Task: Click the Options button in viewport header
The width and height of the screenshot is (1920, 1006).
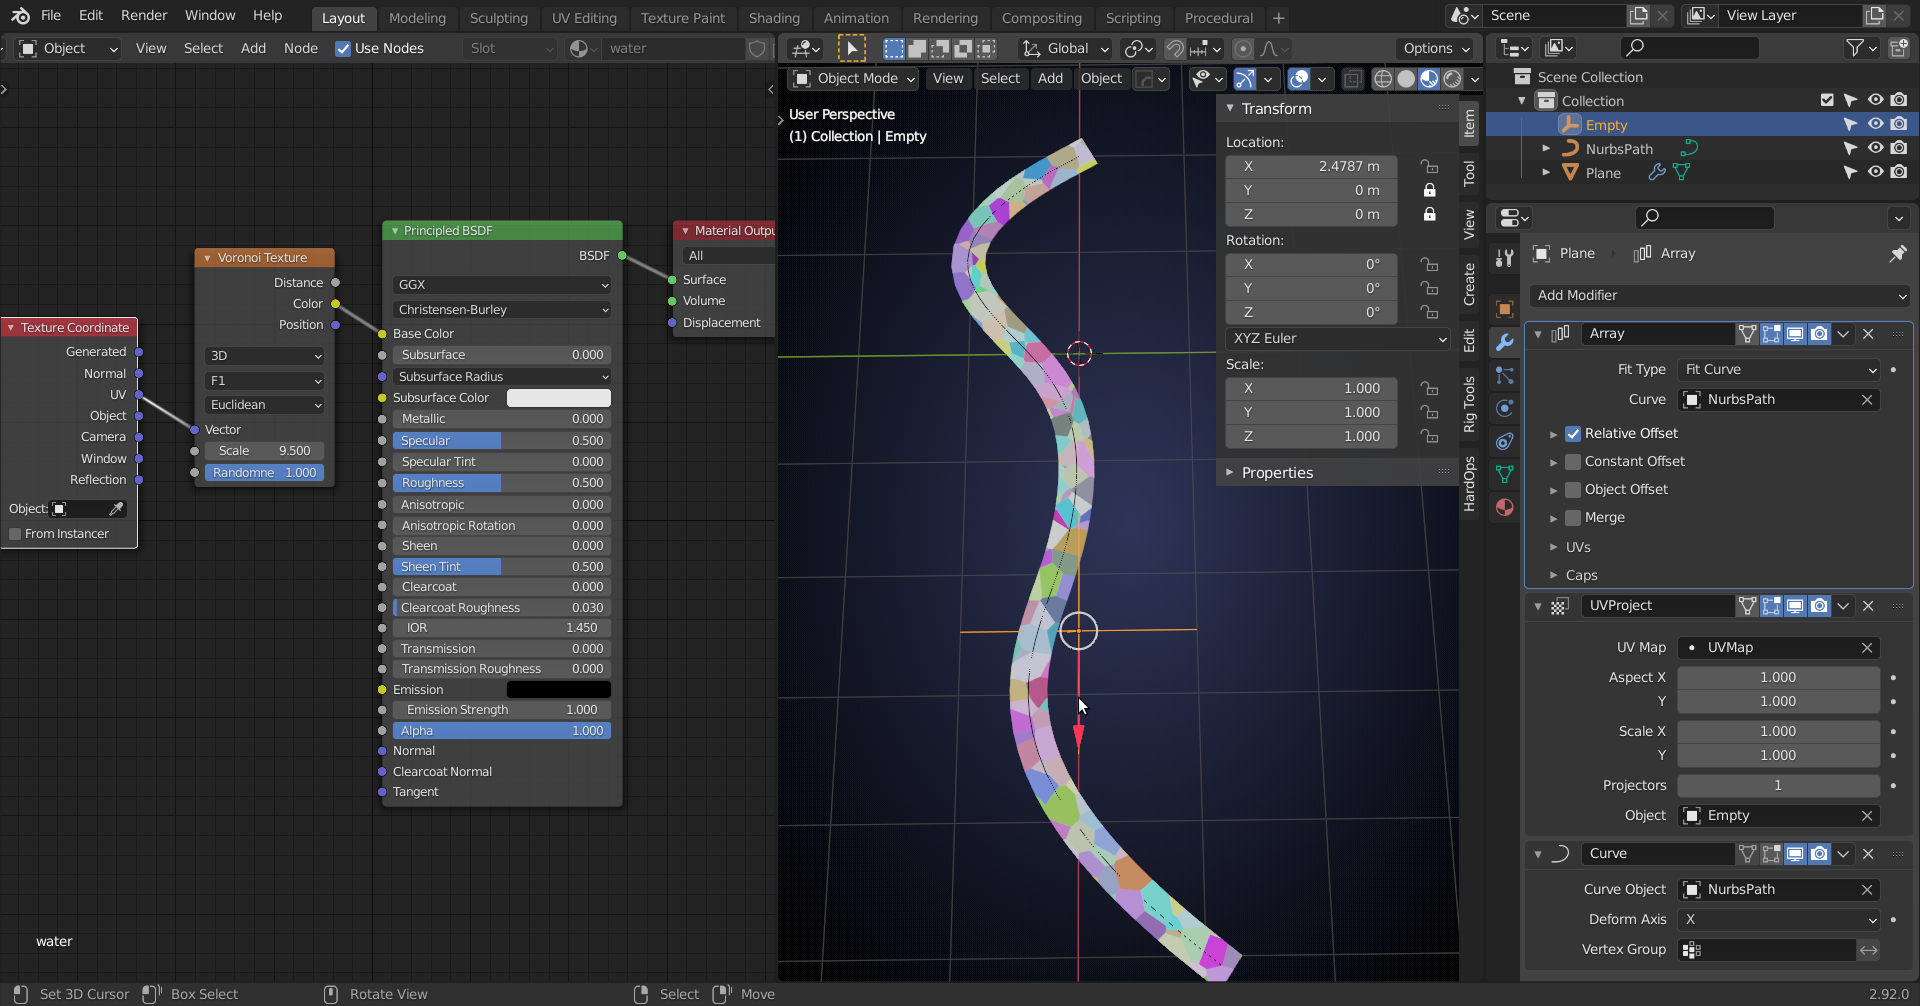Action: click(1436, 48)
